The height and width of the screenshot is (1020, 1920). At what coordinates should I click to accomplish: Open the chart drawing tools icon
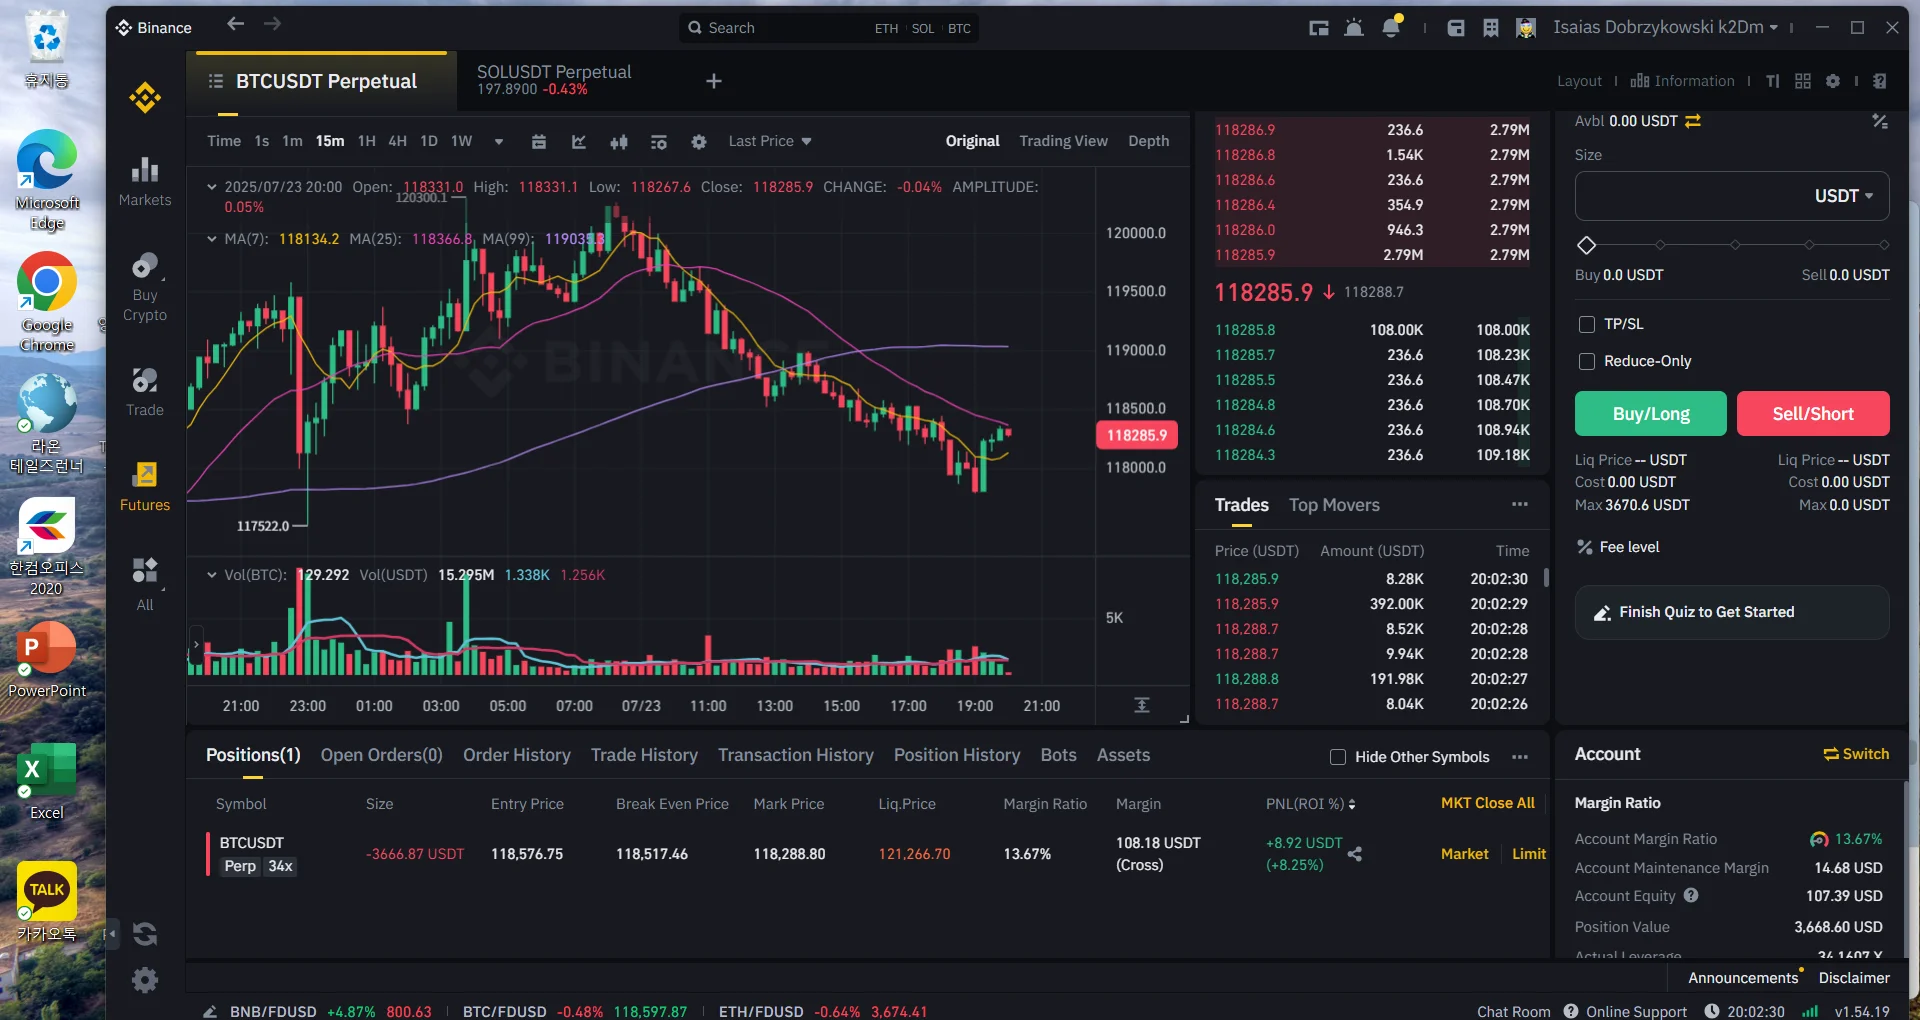579,142
